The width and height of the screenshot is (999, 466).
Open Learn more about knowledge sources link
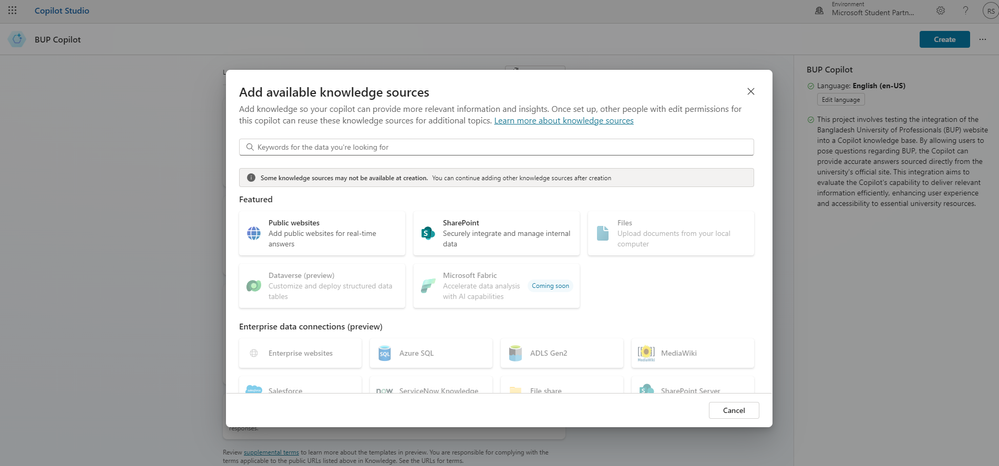coord(564,120)
